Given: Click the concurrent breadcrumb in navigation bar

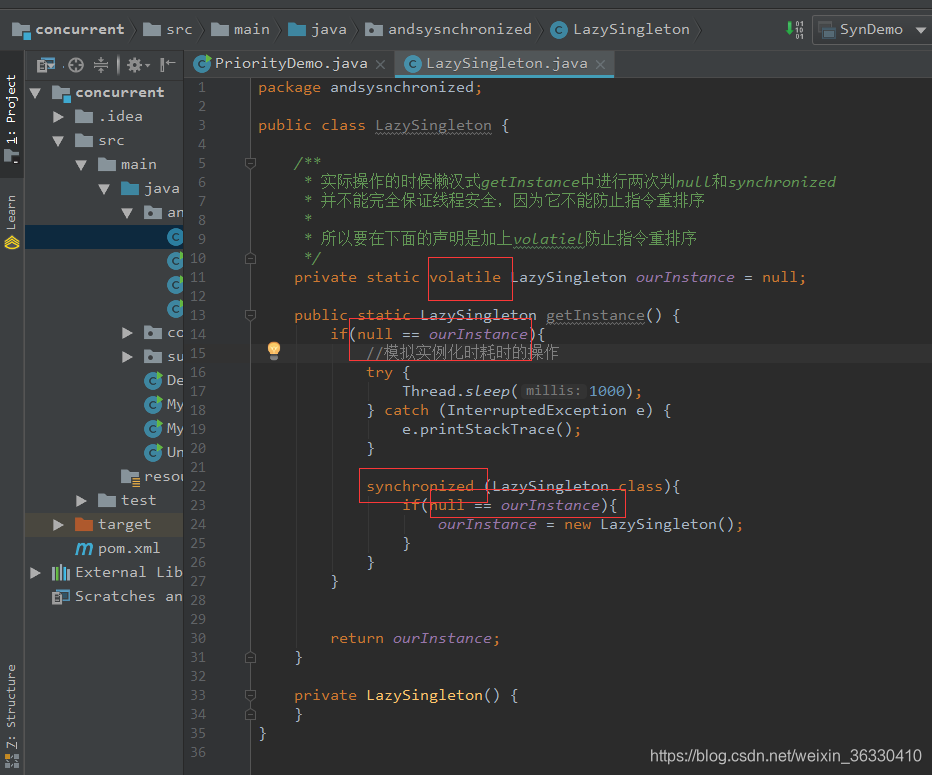Looking at the screenshot, I should tap(69, 29).
